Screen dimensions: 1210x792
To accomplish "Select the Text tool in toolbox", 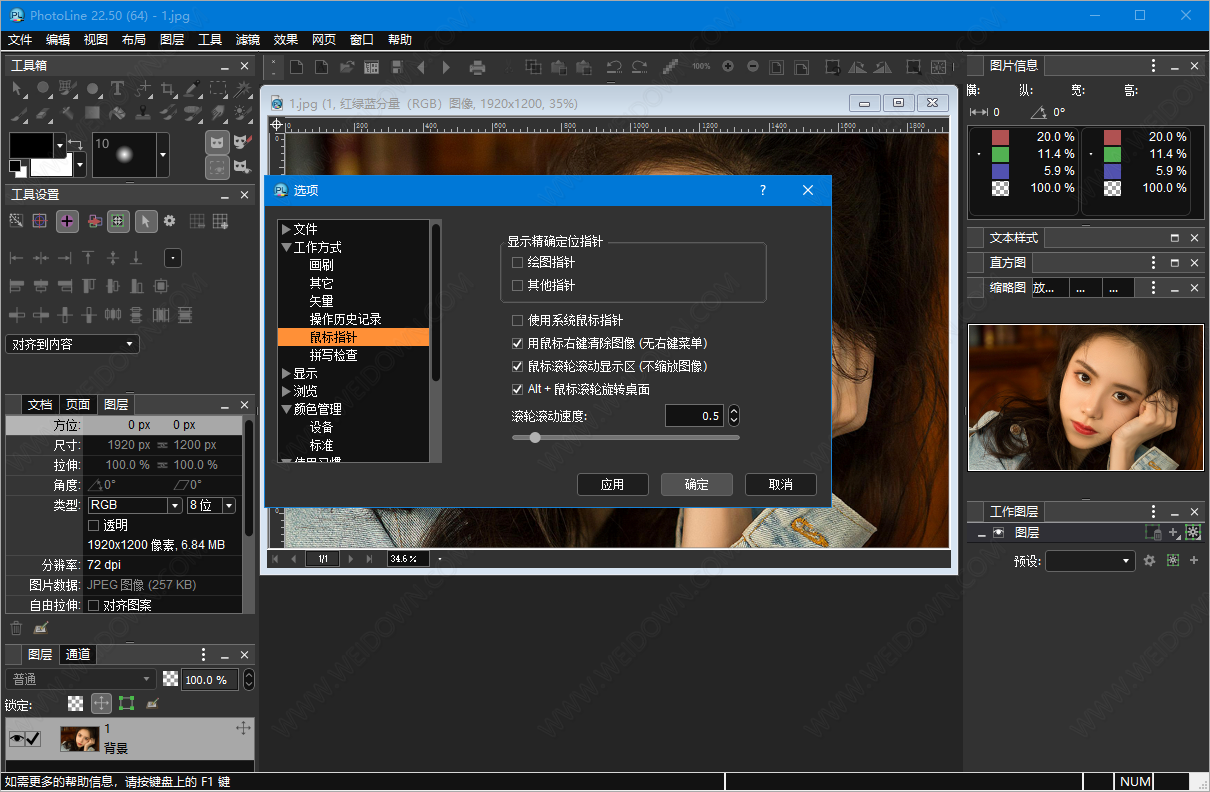I will pyautogui.click(x=117, y=89).
